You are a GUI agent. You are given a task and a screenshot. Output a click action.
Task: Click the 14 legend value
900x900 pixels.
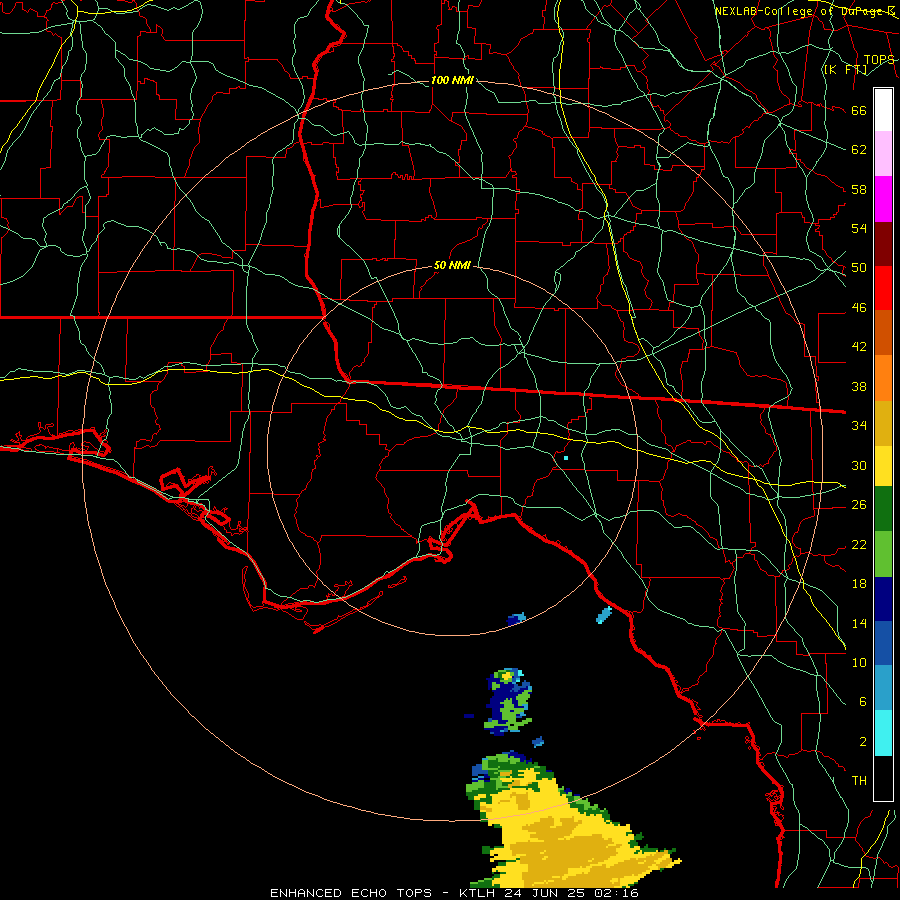pyautogui.click(x=859, y=623)
